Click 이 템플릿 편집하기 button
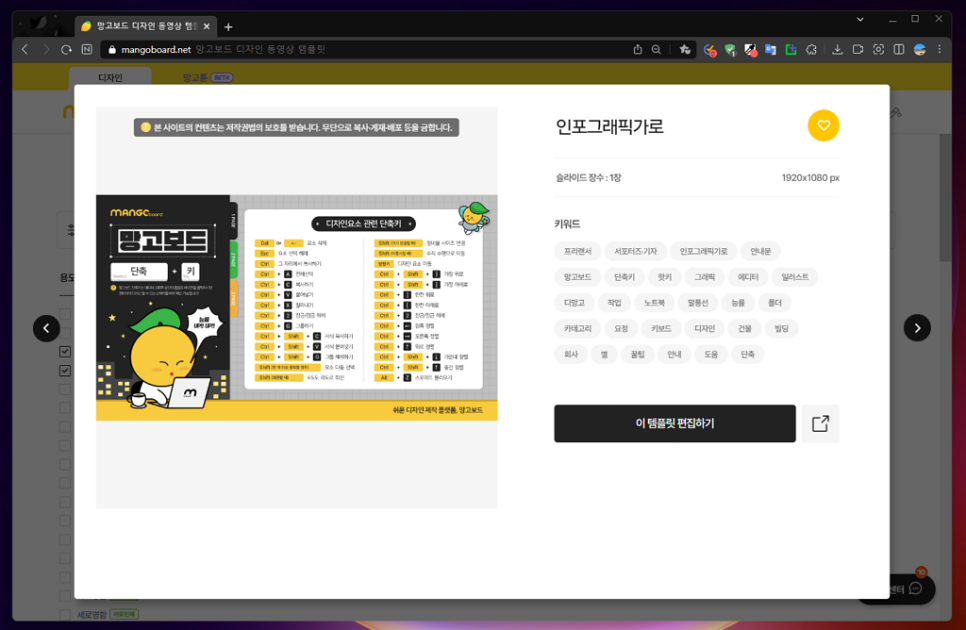The height and width of the screenshot is (630, 966). [x=675, y=424]
